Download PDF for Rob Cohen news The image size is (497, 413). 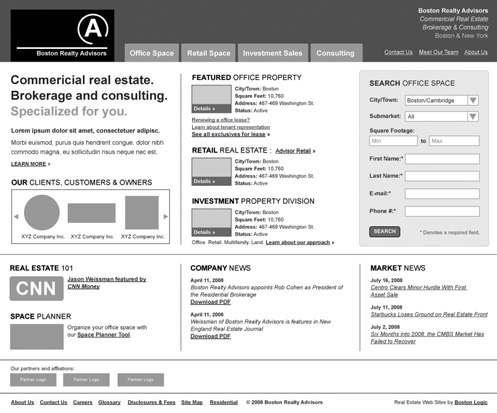(210, 302)
